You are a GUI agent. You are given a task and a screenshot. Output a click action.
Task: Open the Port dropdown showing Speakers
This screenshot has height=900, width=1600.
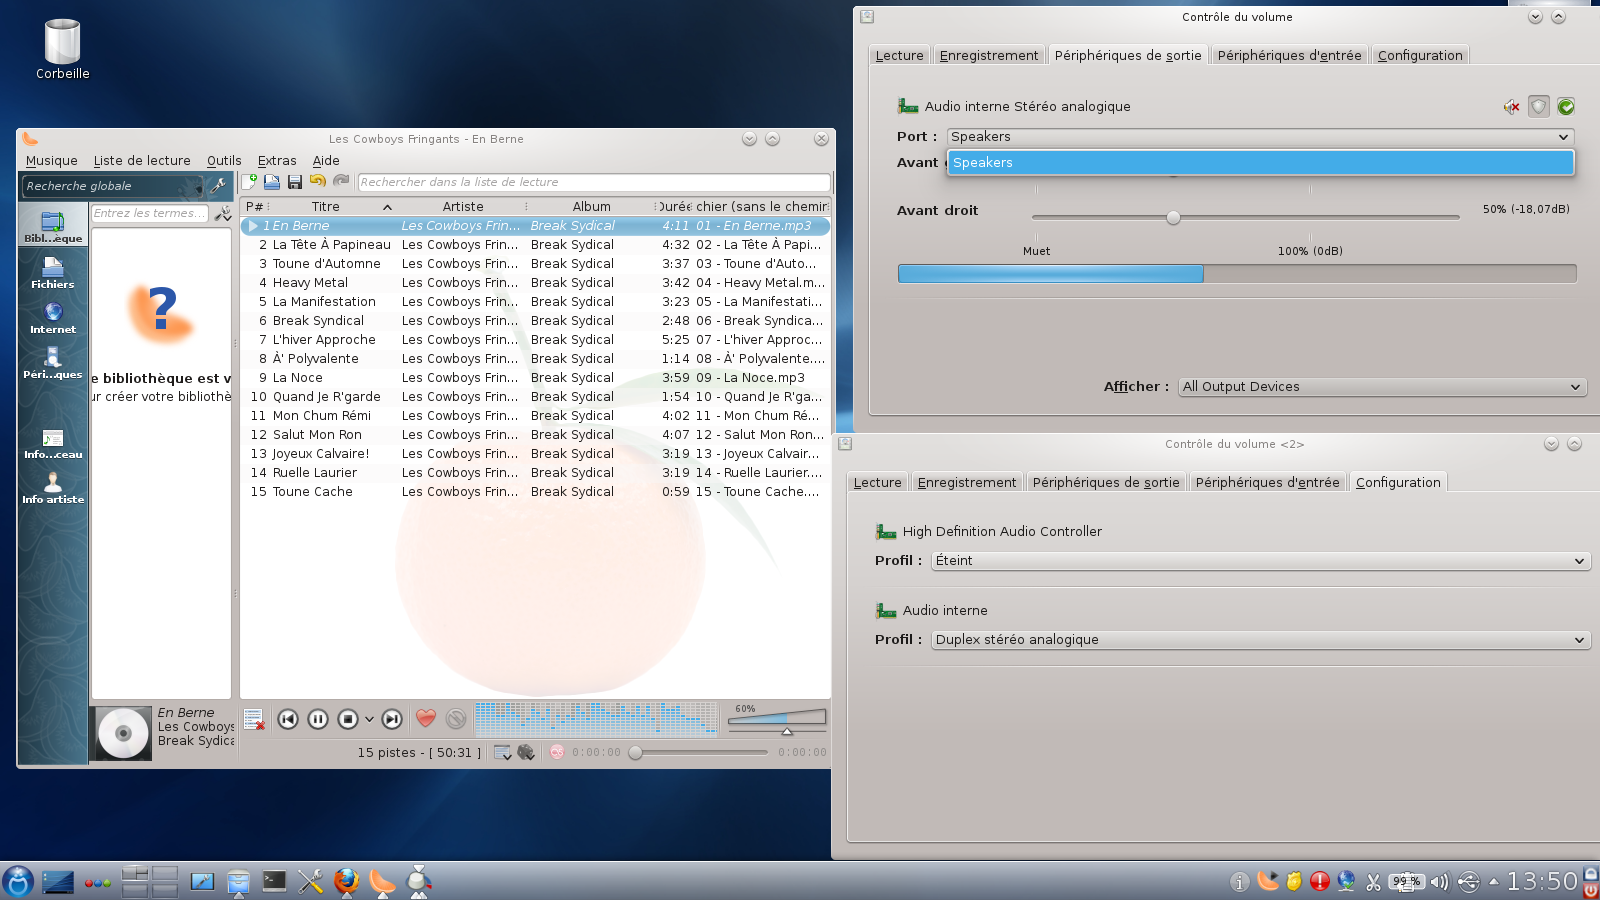[1260, 137]
